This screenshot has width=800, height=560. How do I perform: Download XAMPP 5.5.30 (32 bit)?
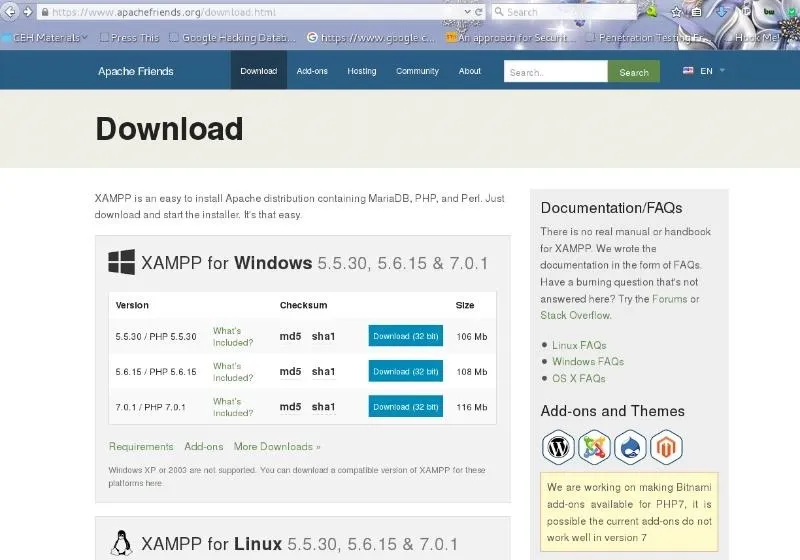pos(406,336)
